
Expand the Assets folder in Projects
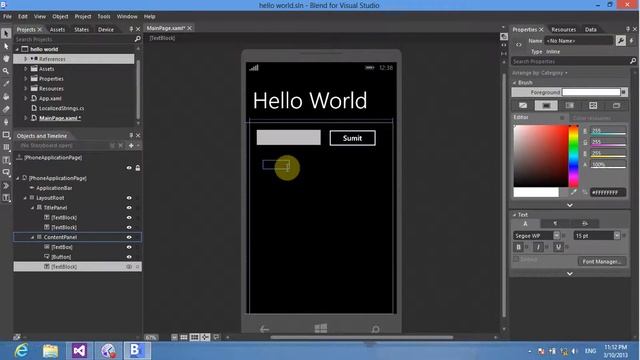point(25,69)
